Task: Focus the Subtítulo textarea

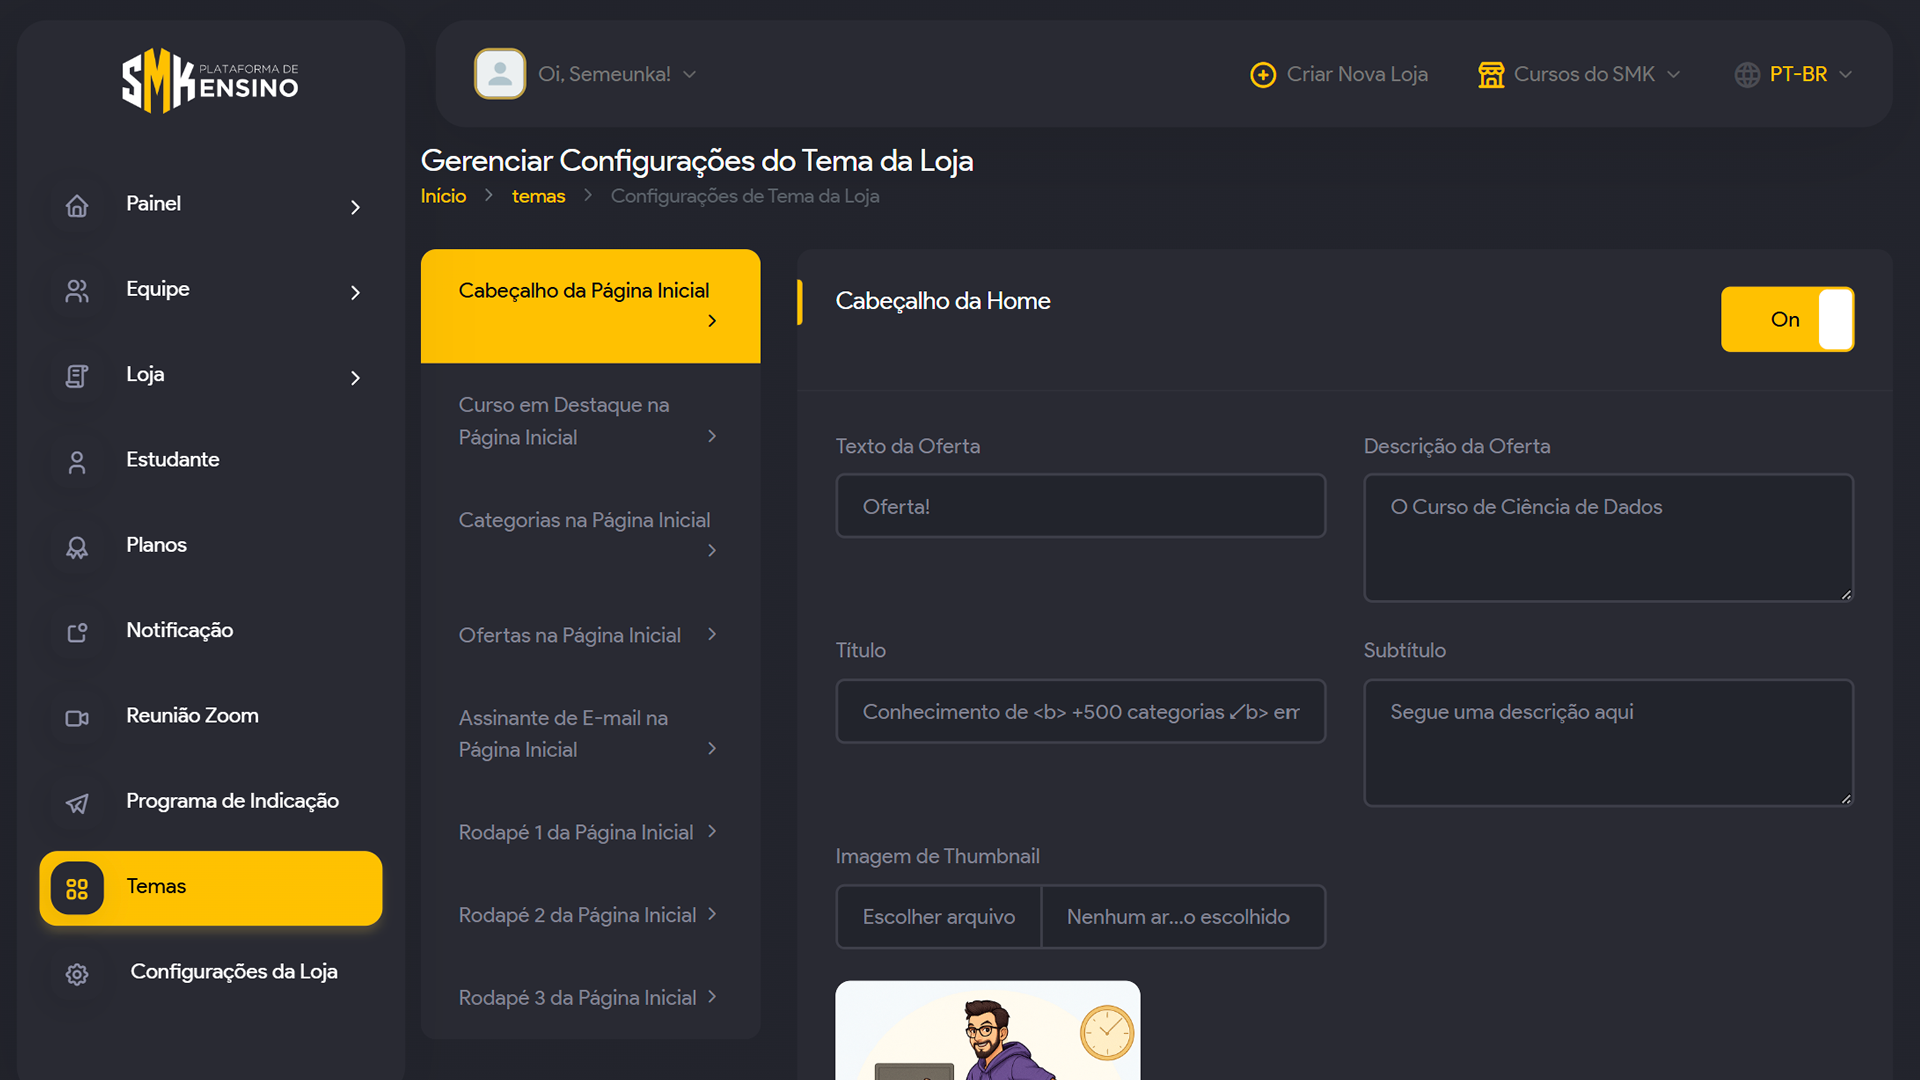Action: [x=1608, y=743]
